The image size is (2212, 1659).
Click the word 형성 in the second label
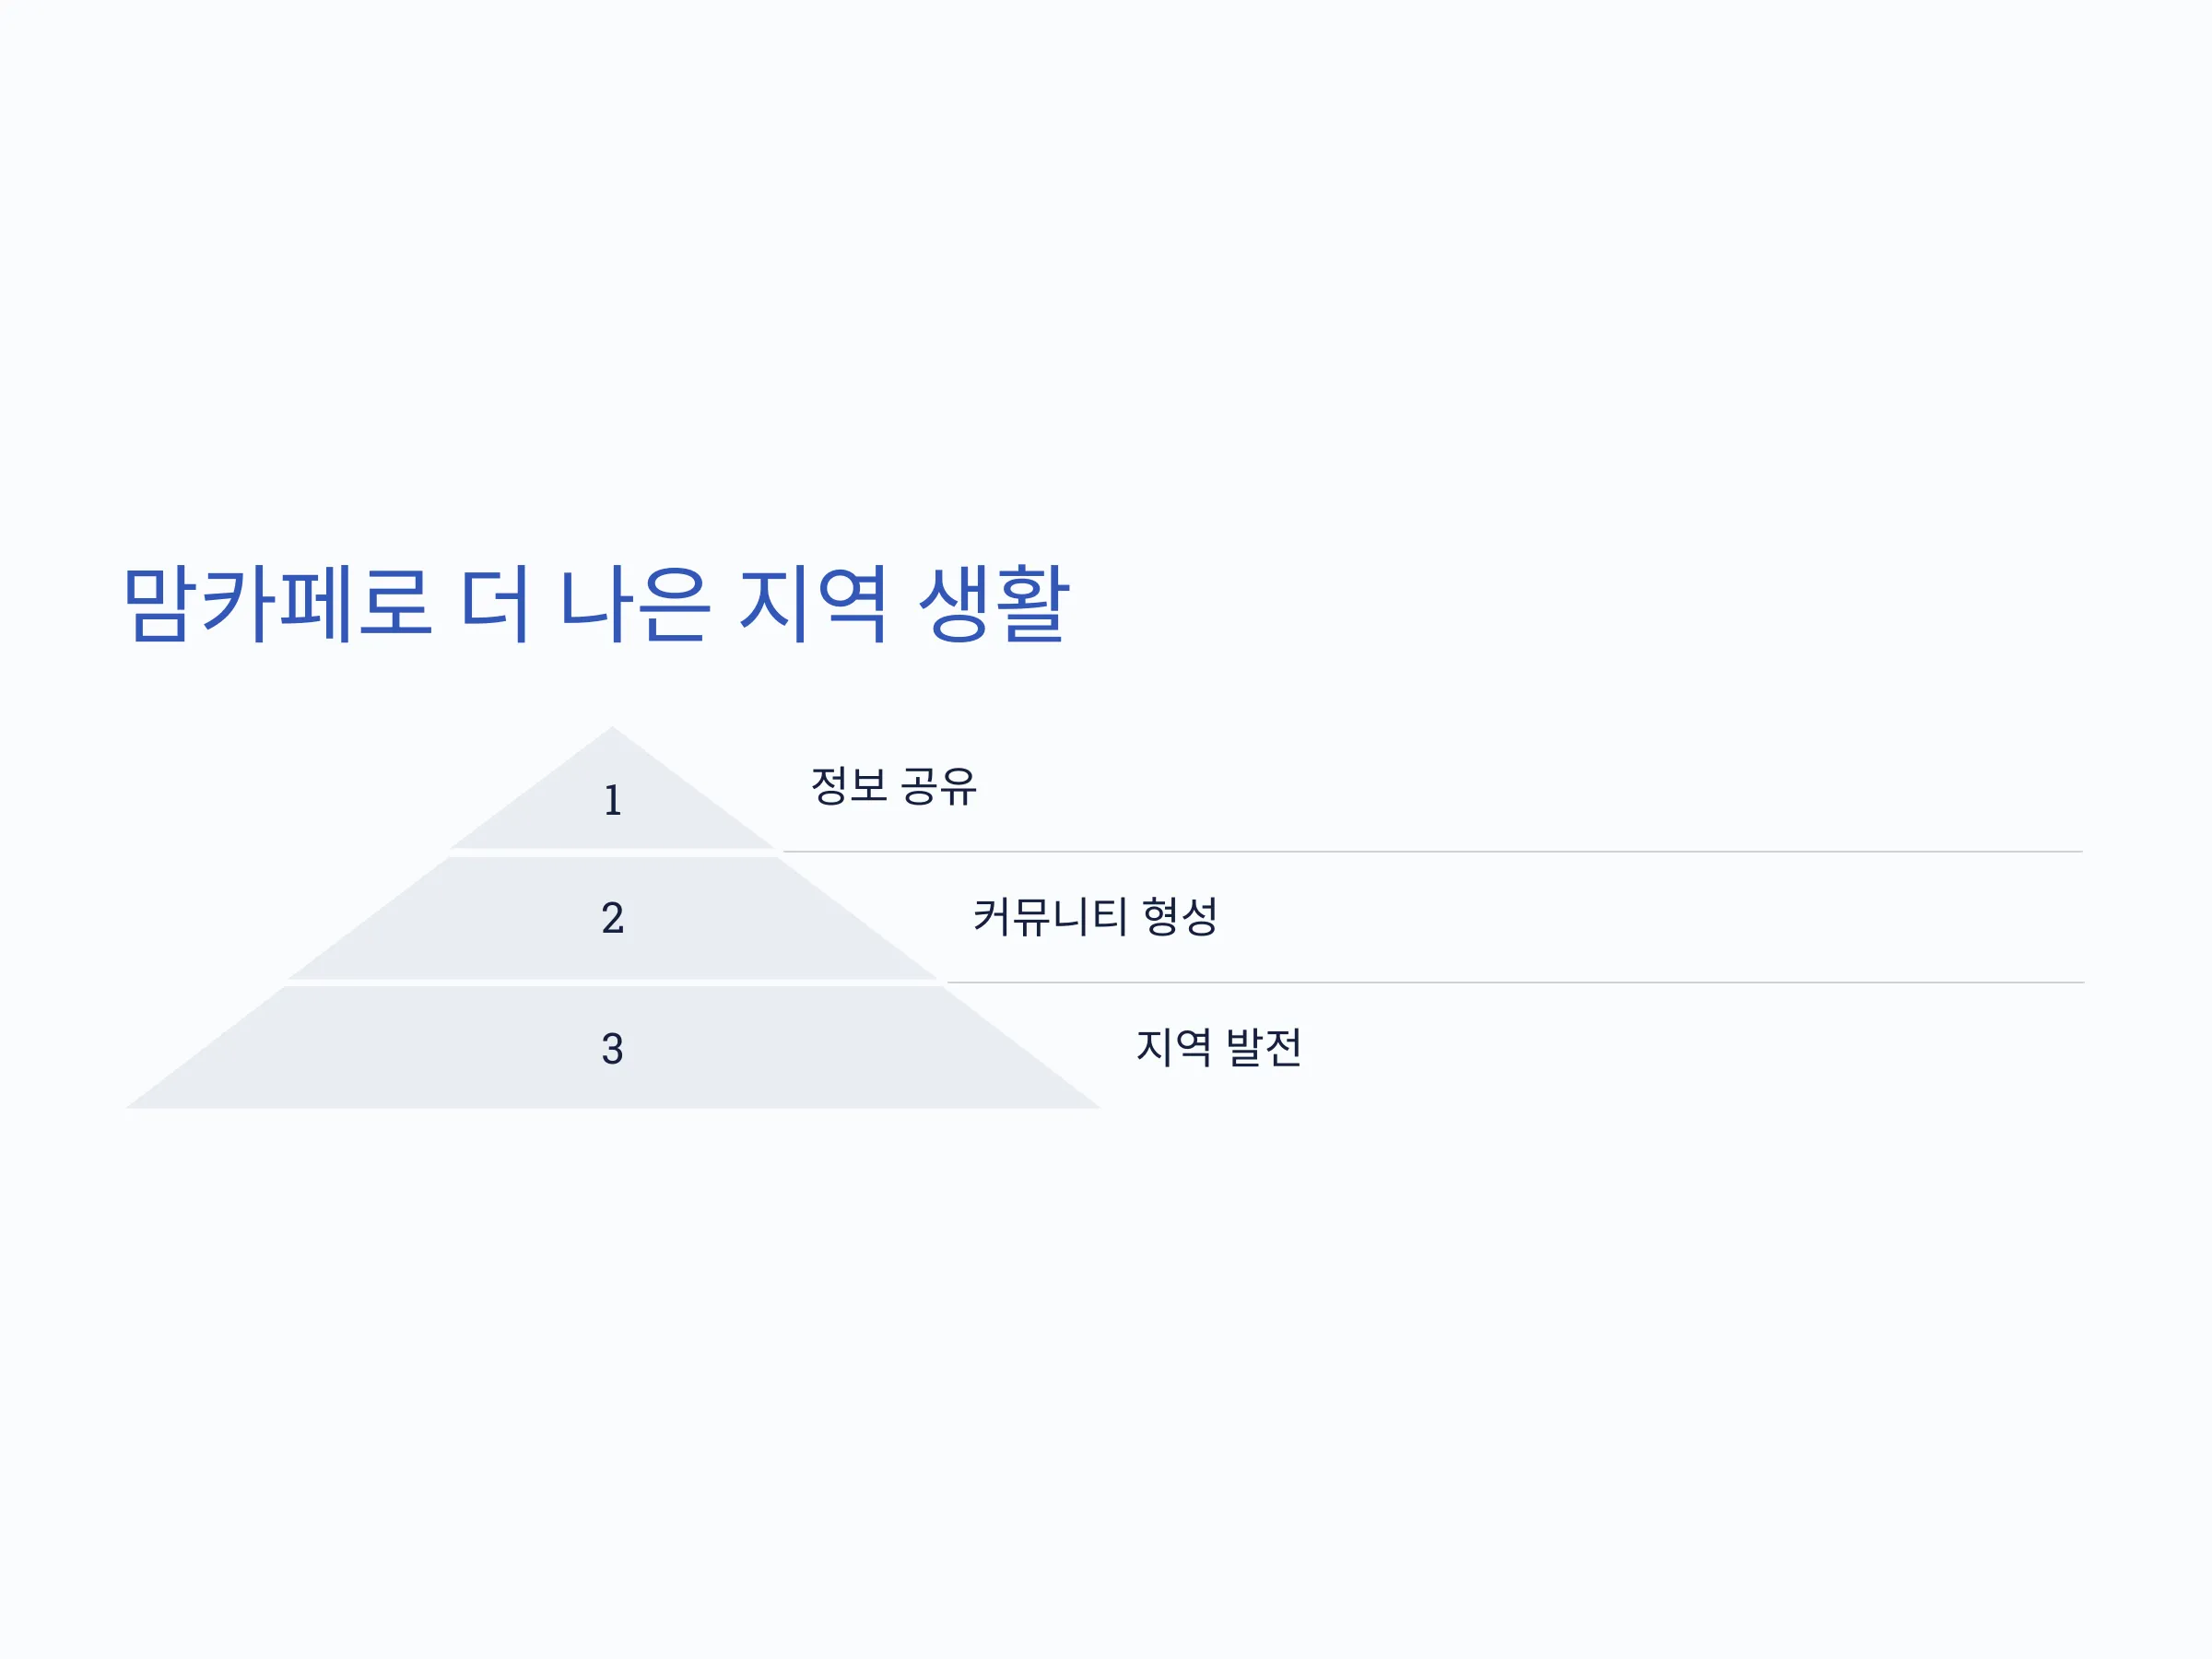[1180, 916]
